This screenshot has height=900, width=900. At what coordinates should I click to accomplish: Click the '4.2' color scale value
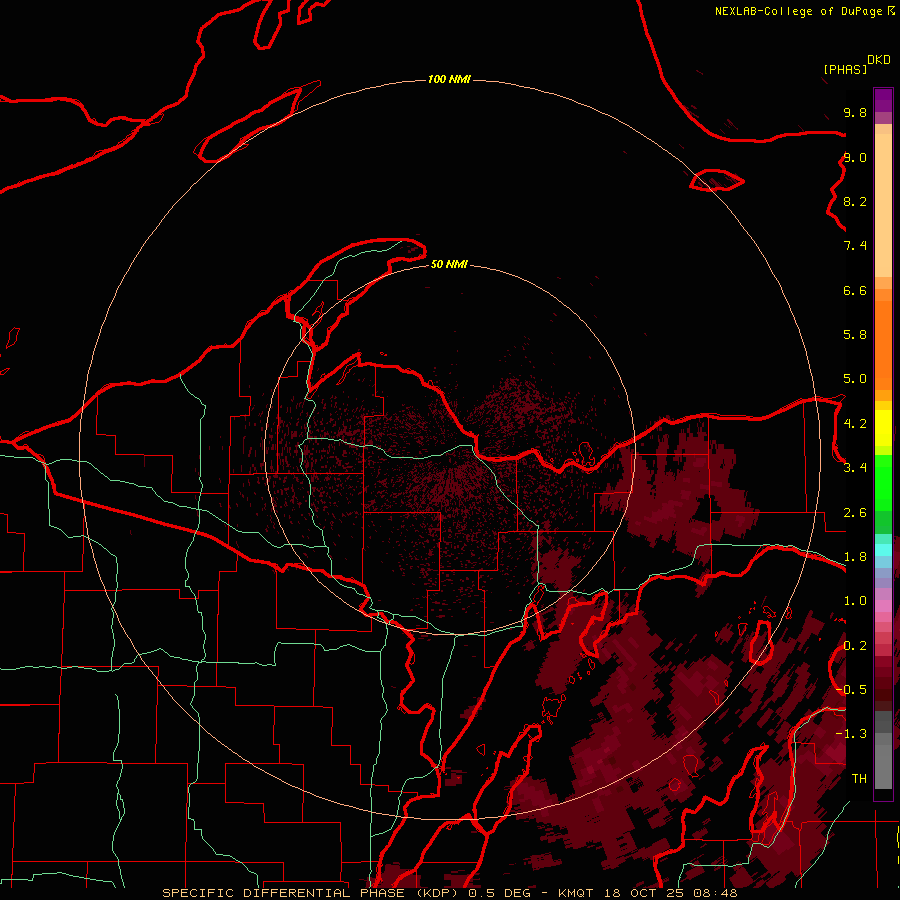[x=855, y=424]
